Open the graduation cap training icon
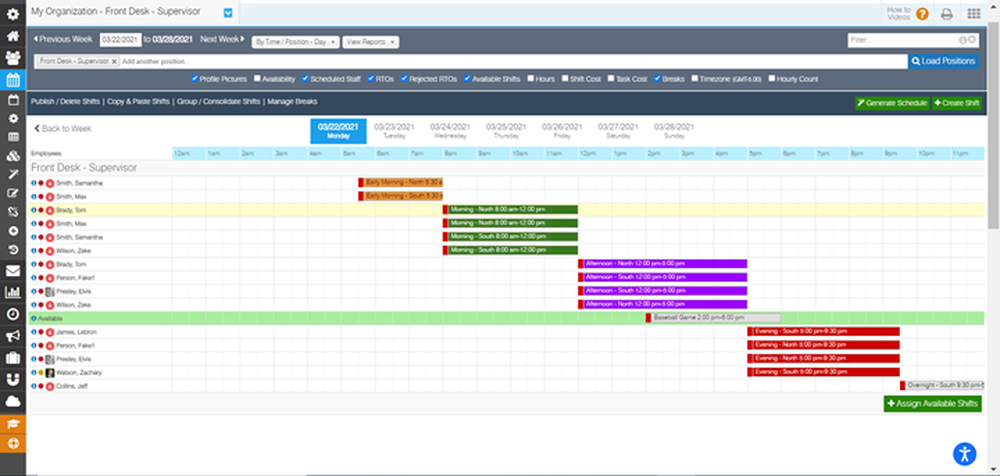The width and height of the screenshot is (1000, 476). [x=13, y=424]
